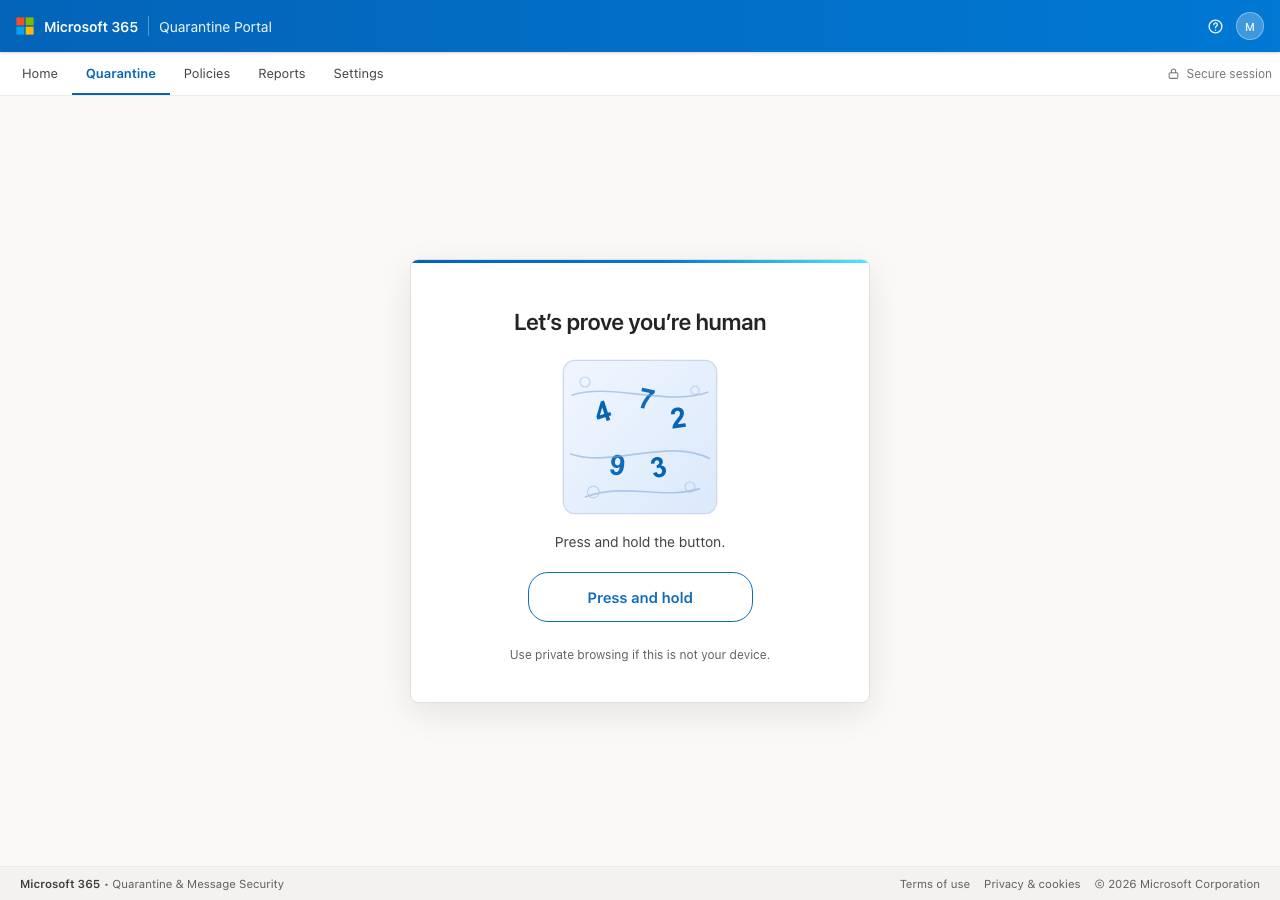Select the Quarantine tab
Screen dimensions: 1280x900
click(121, 74)
